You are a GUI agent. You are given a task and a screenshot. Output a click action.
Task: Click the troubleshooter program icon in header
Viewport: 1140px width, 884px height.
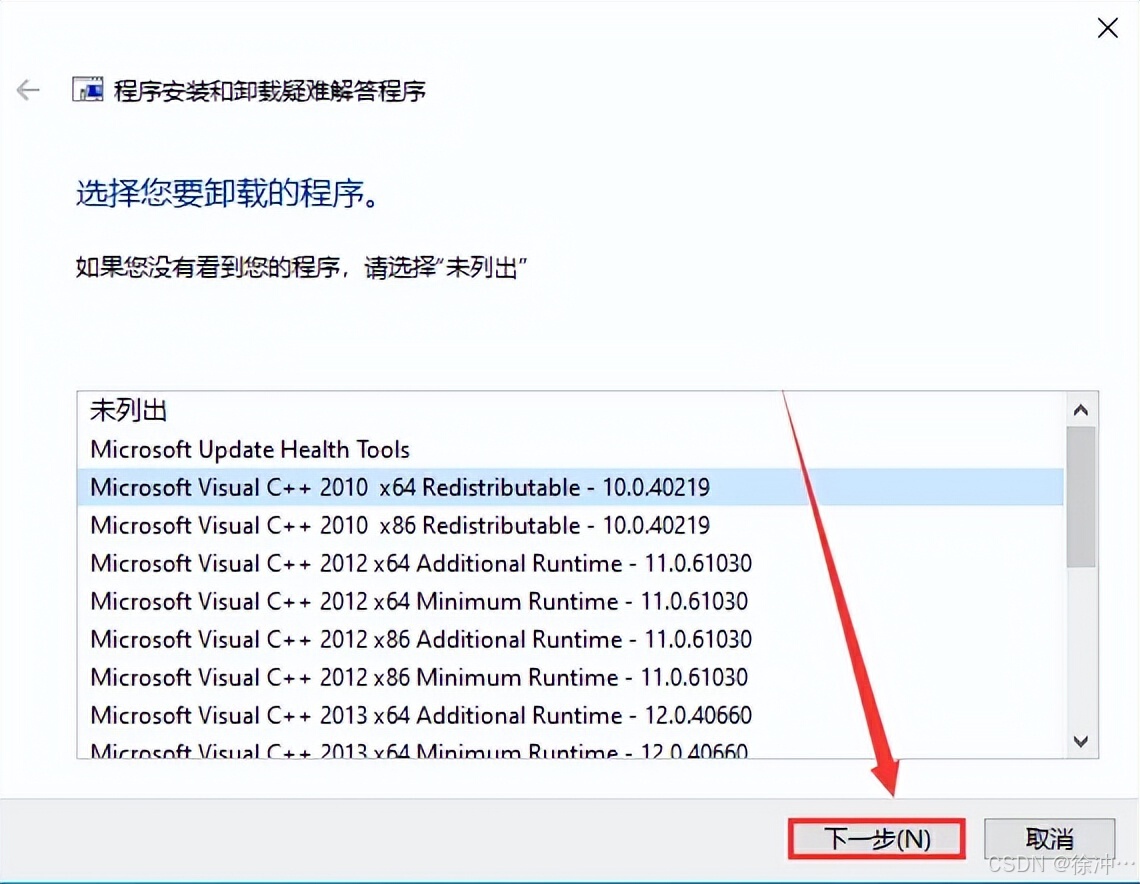coord(87,89)
